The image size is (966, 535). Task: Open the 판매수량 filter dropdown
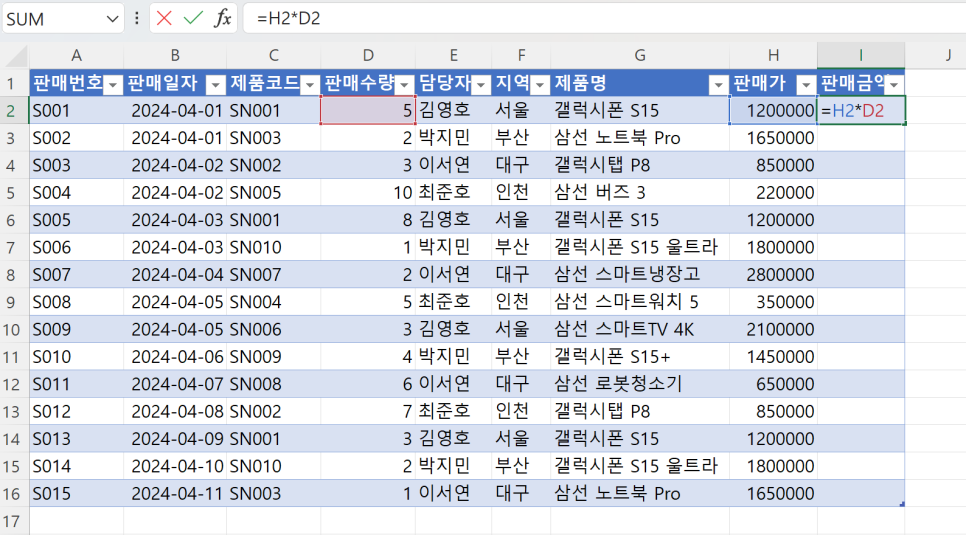405,84
